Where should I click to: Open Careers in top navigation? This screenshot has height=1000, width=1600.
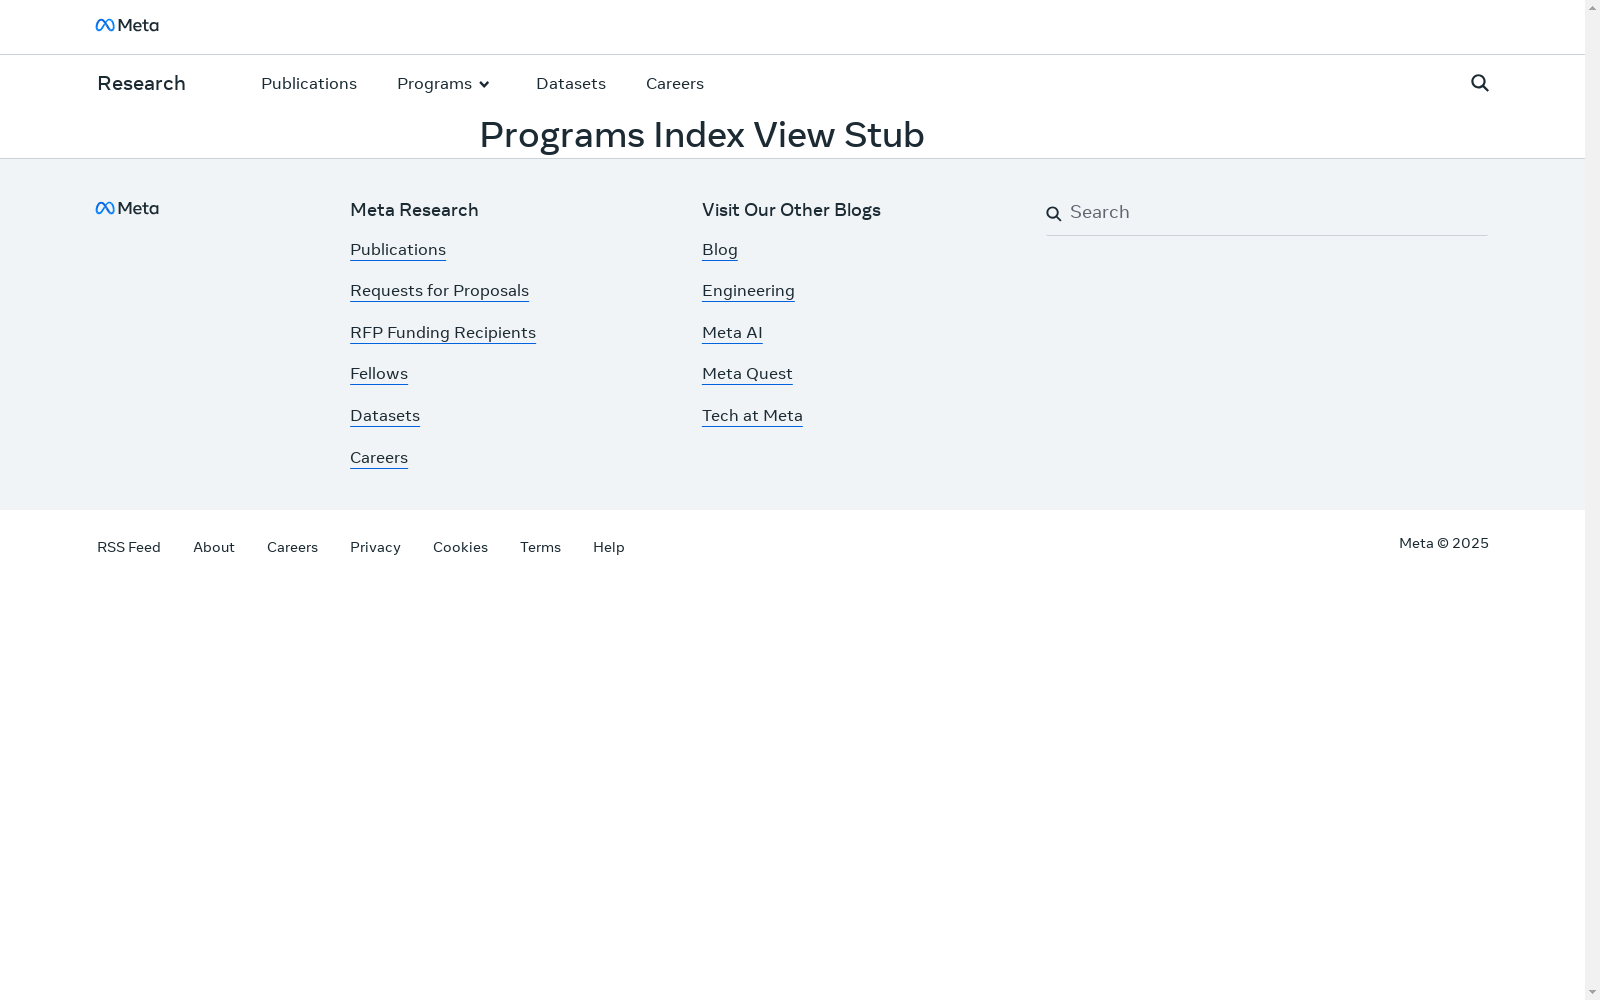pyautogui.click(x=675, y=83)
